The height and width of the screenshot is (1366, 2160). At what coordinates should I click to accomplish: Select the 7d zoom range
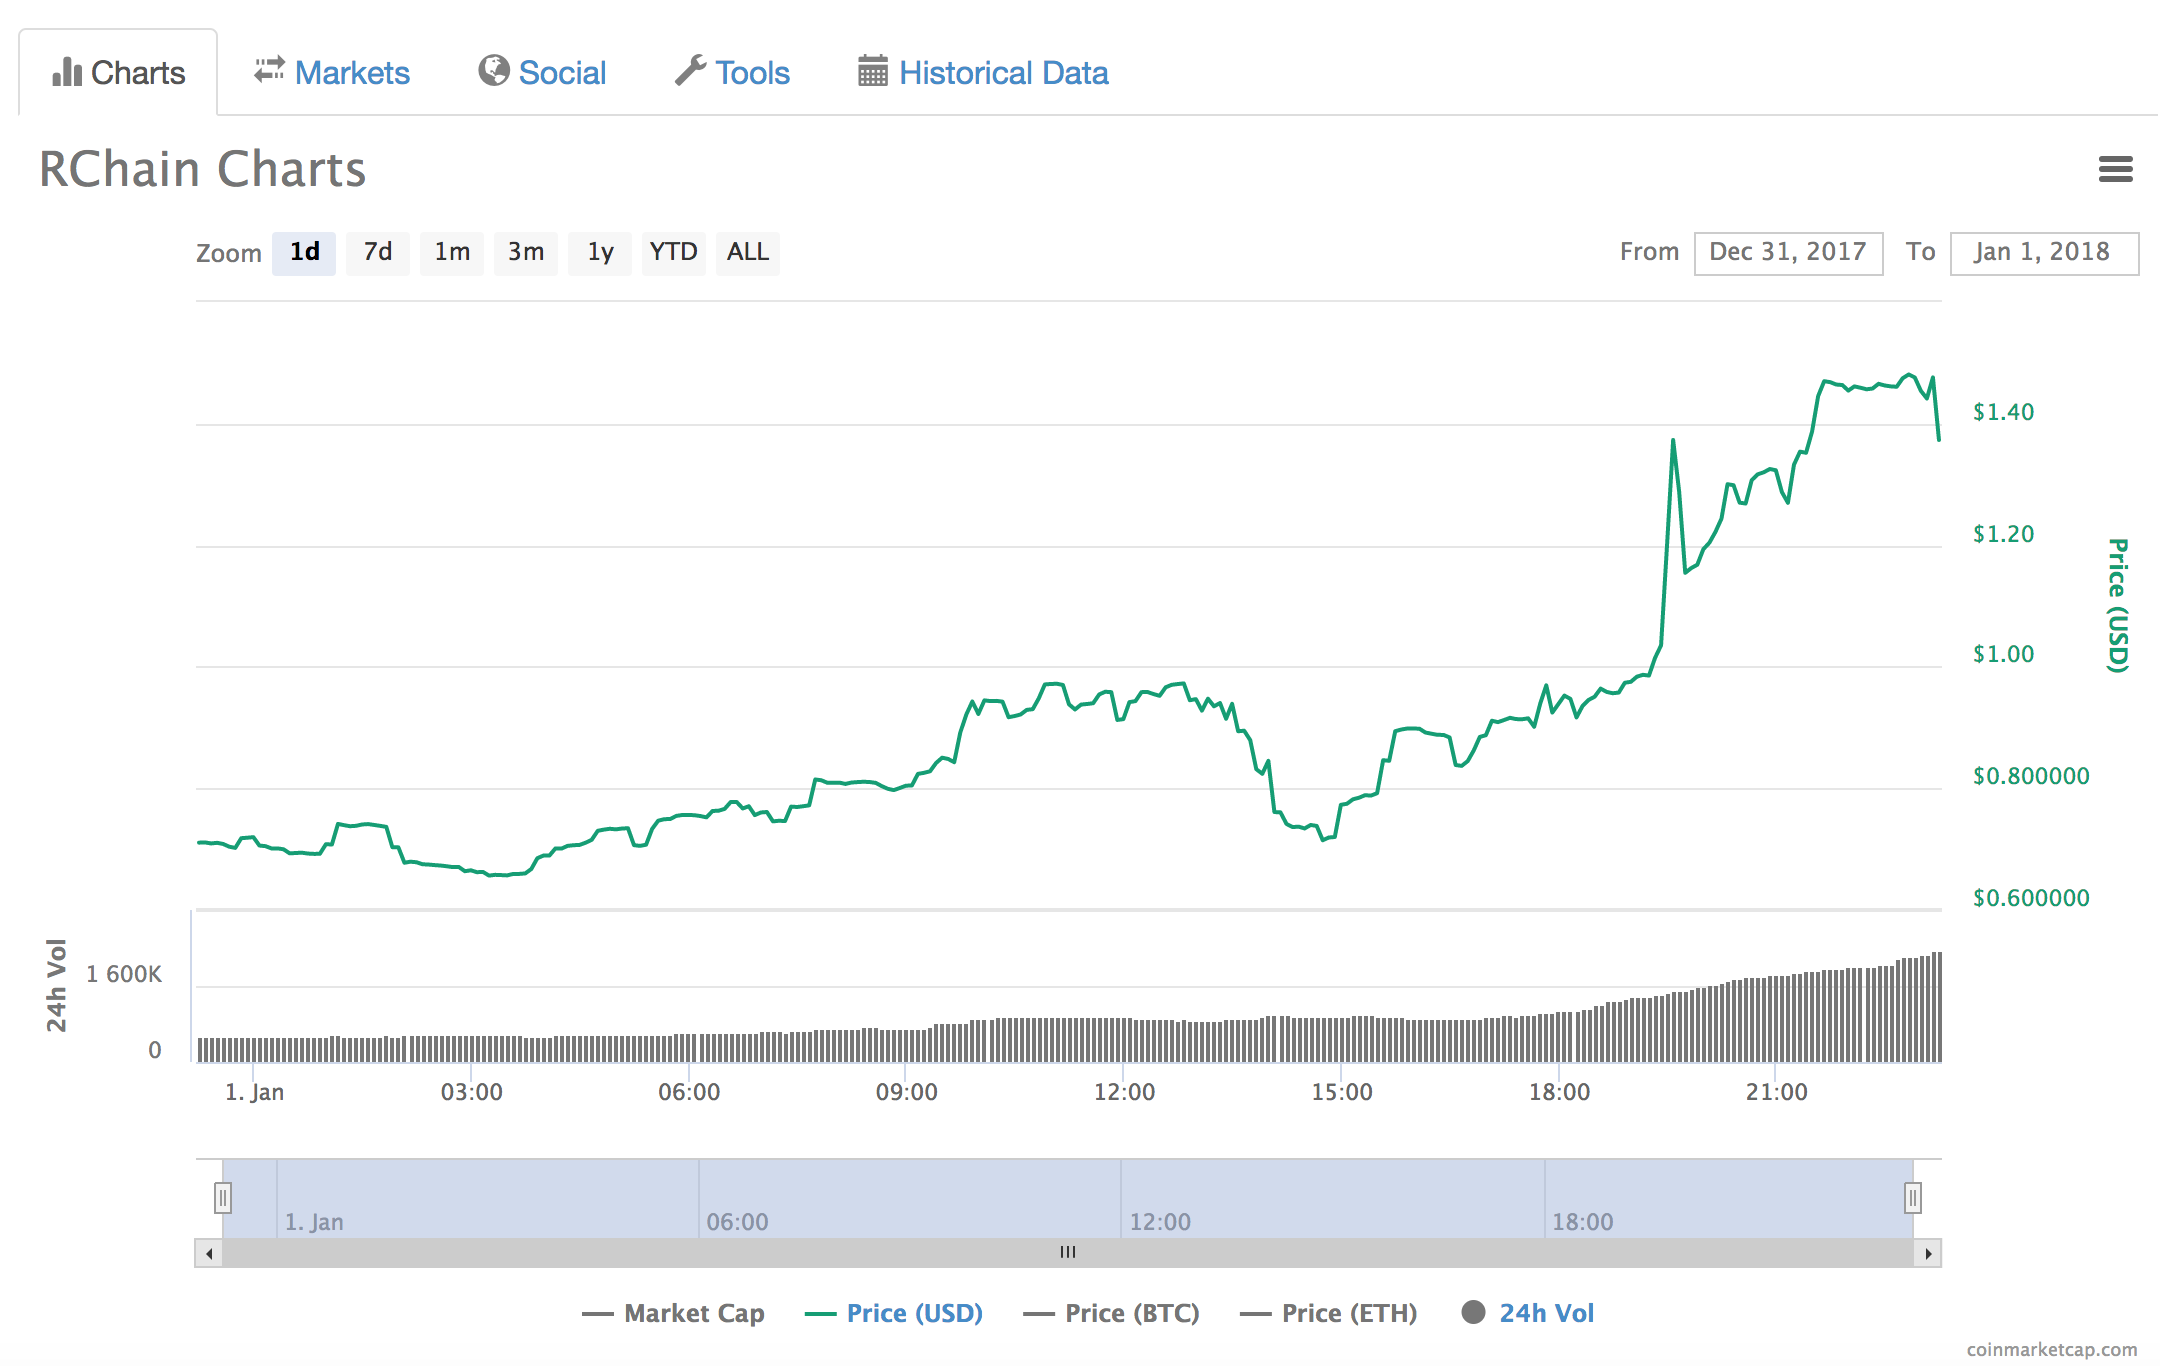(x=377, y=252)
